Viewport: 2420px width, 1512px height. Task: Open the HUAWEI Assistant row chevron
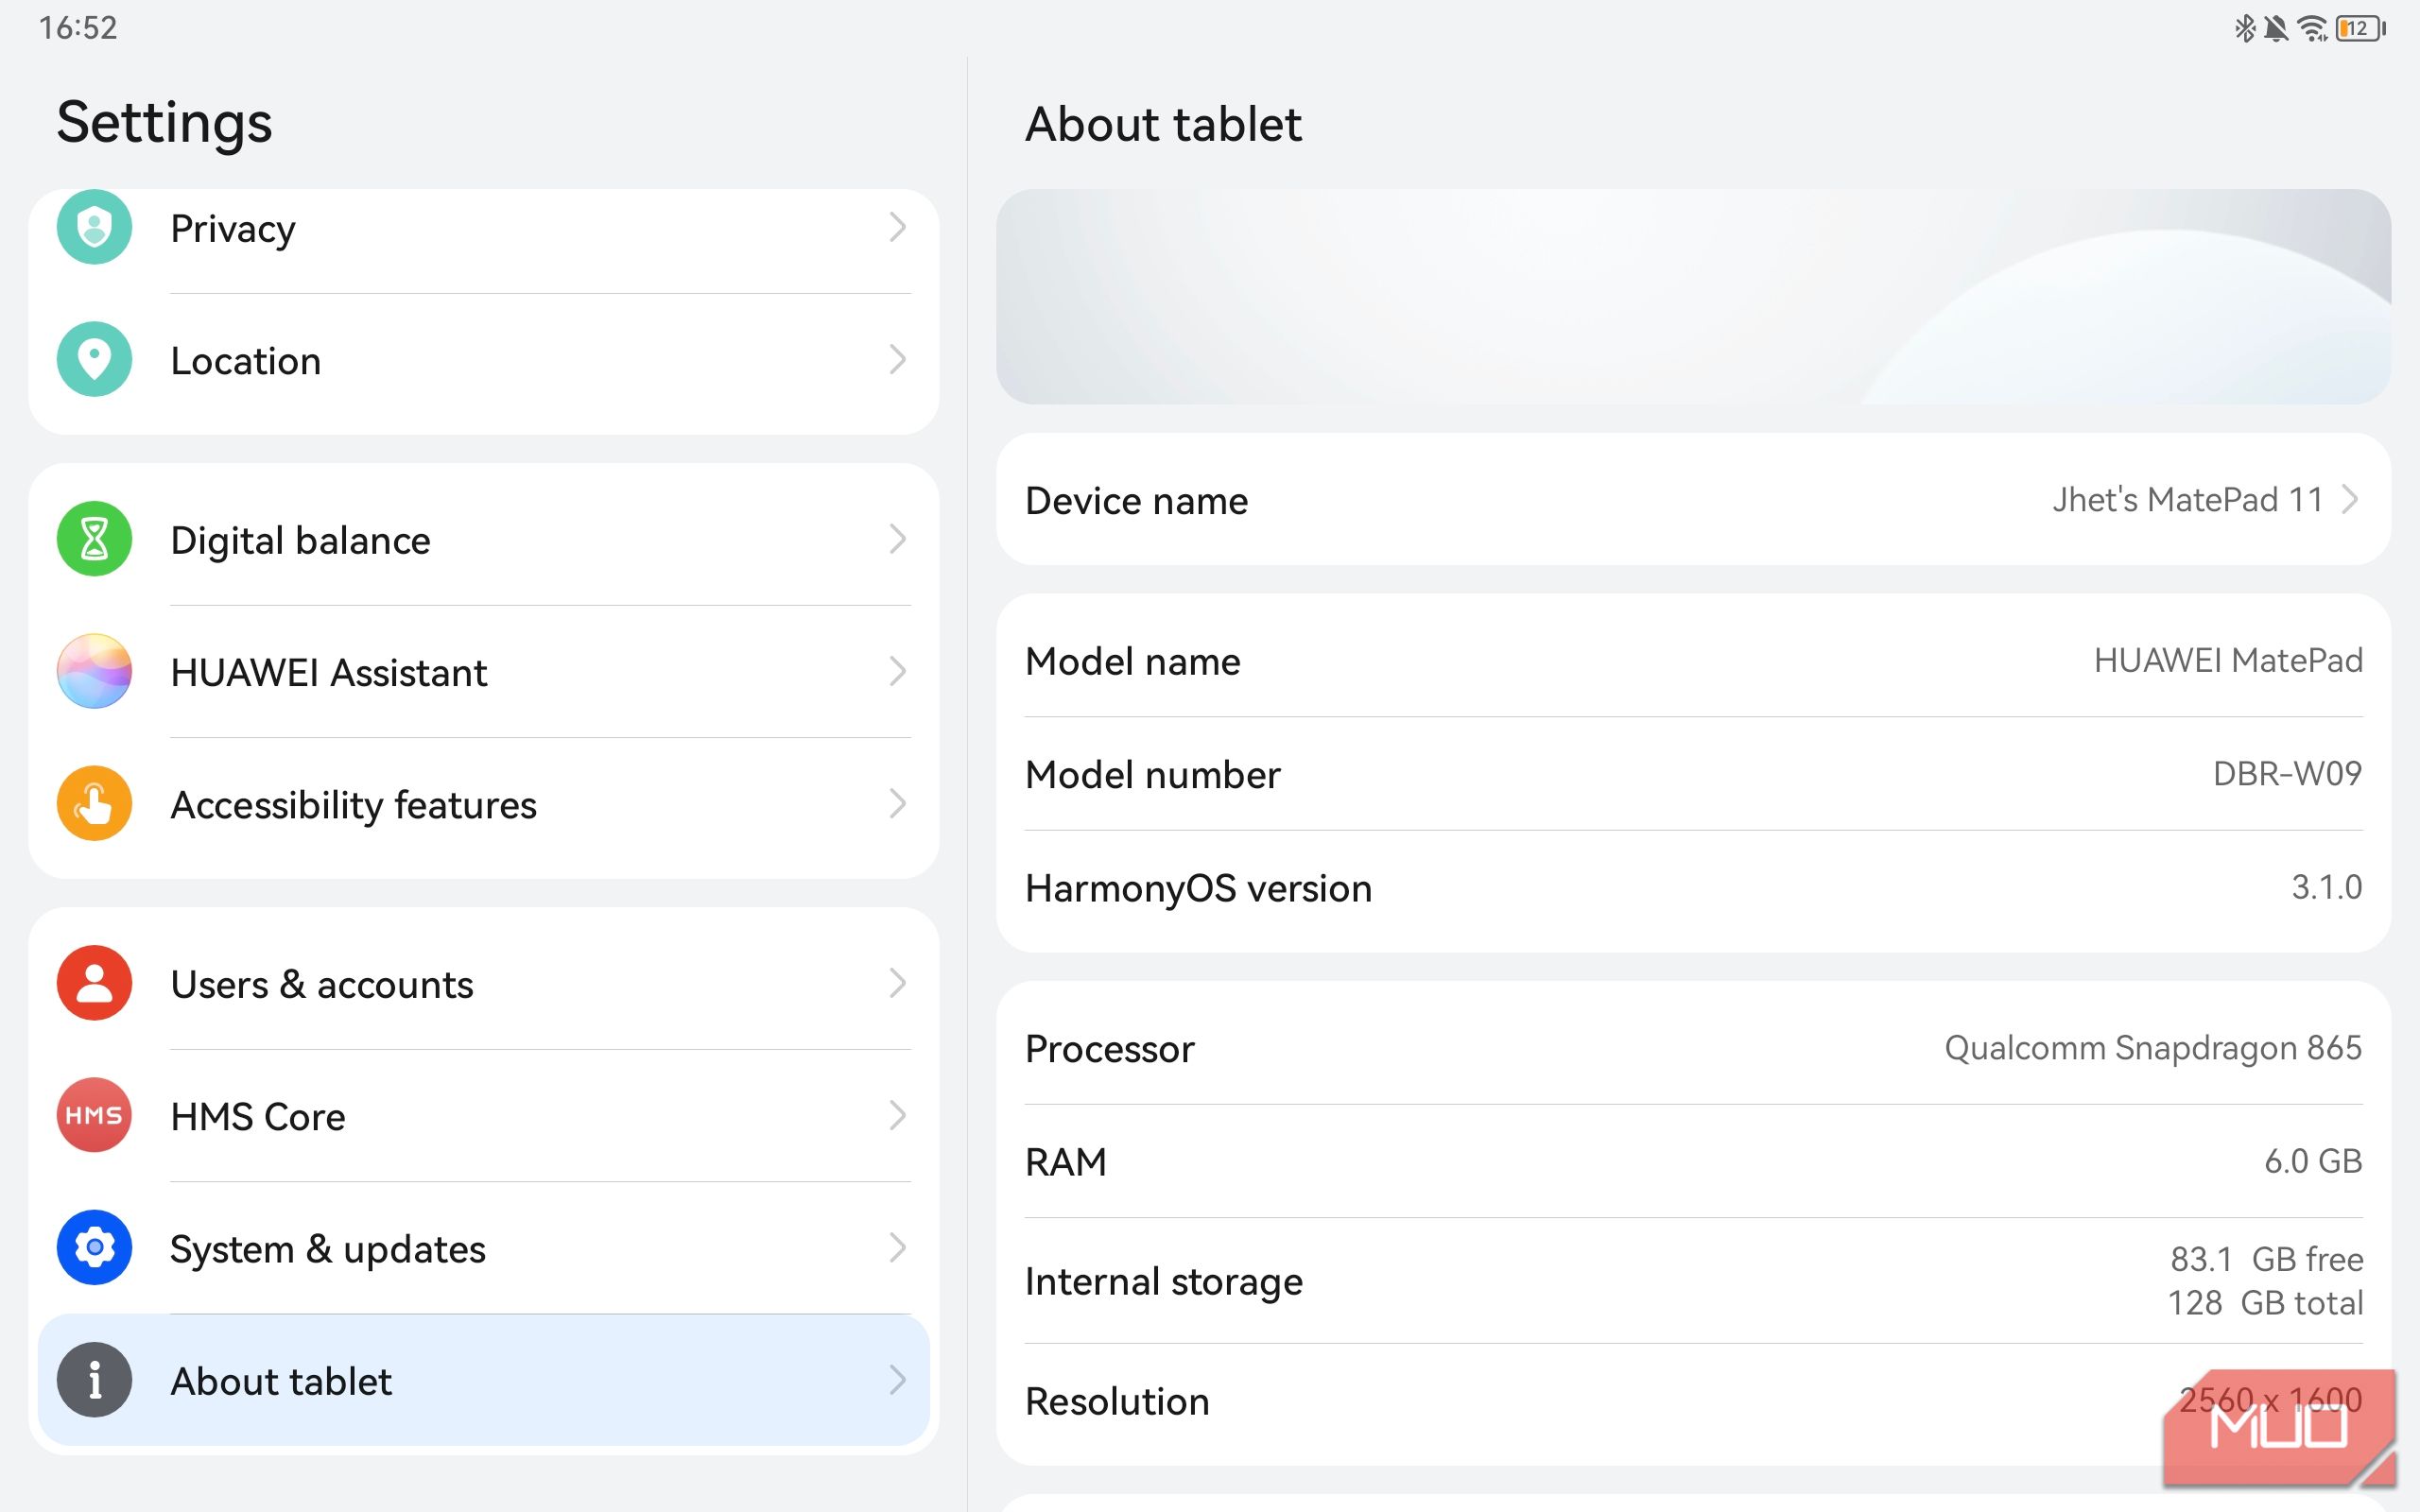click(897, 671)
